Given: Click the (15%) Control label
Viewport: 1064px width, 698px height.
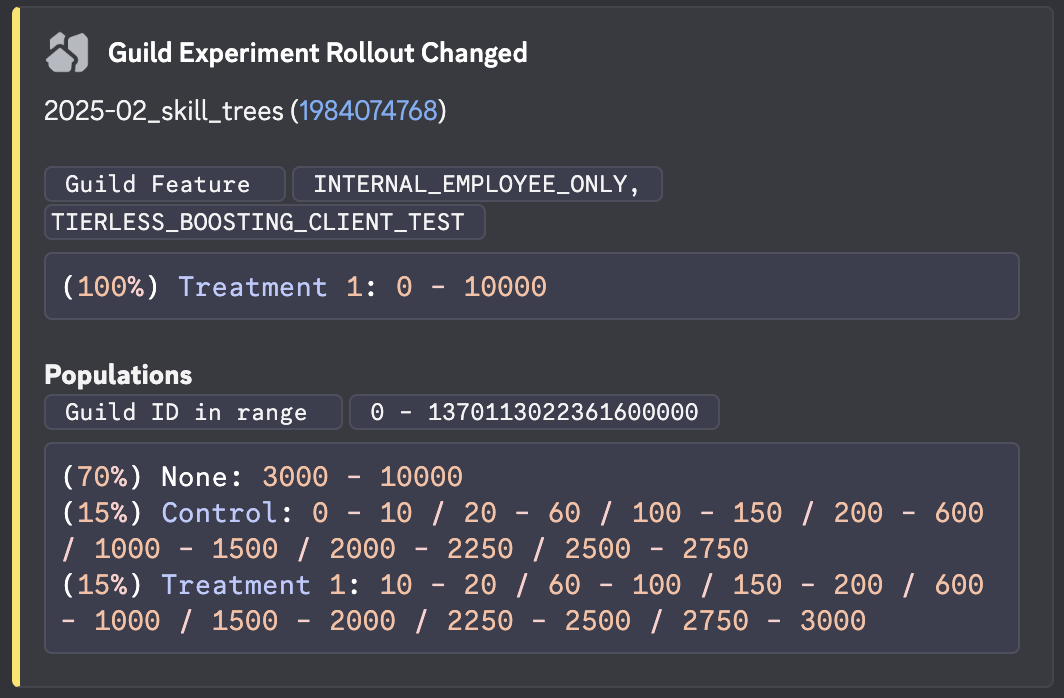Looking at the screenshot, I should [x=176, y=513].
